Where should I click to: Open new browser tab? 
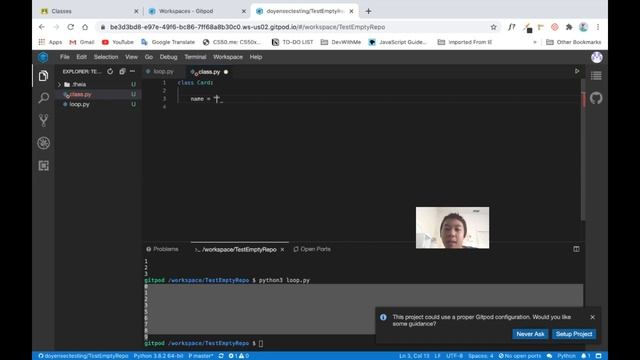click(x=368, y=11)
